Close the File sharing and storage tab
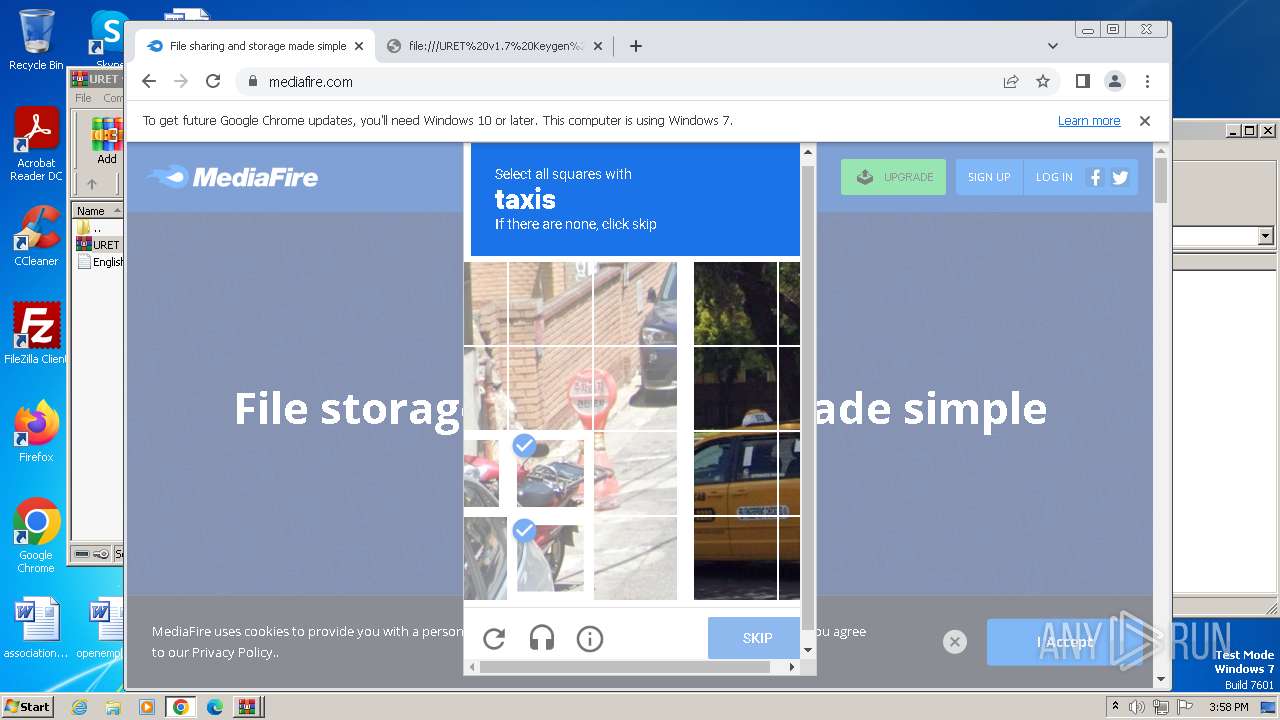1280x720 pixels. click(359, 46)
